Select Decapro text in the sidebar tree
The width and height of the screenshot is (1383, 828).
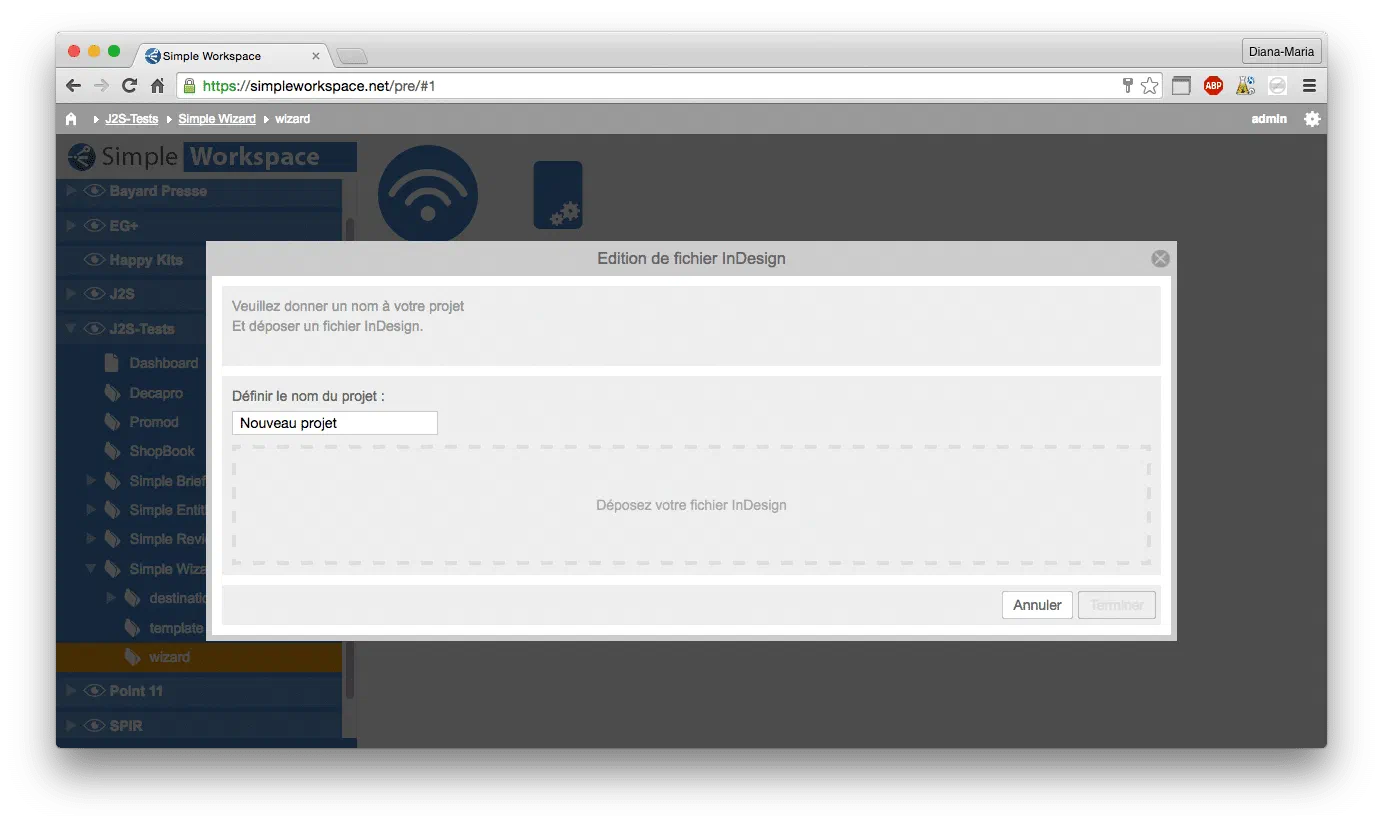[156, 393]
